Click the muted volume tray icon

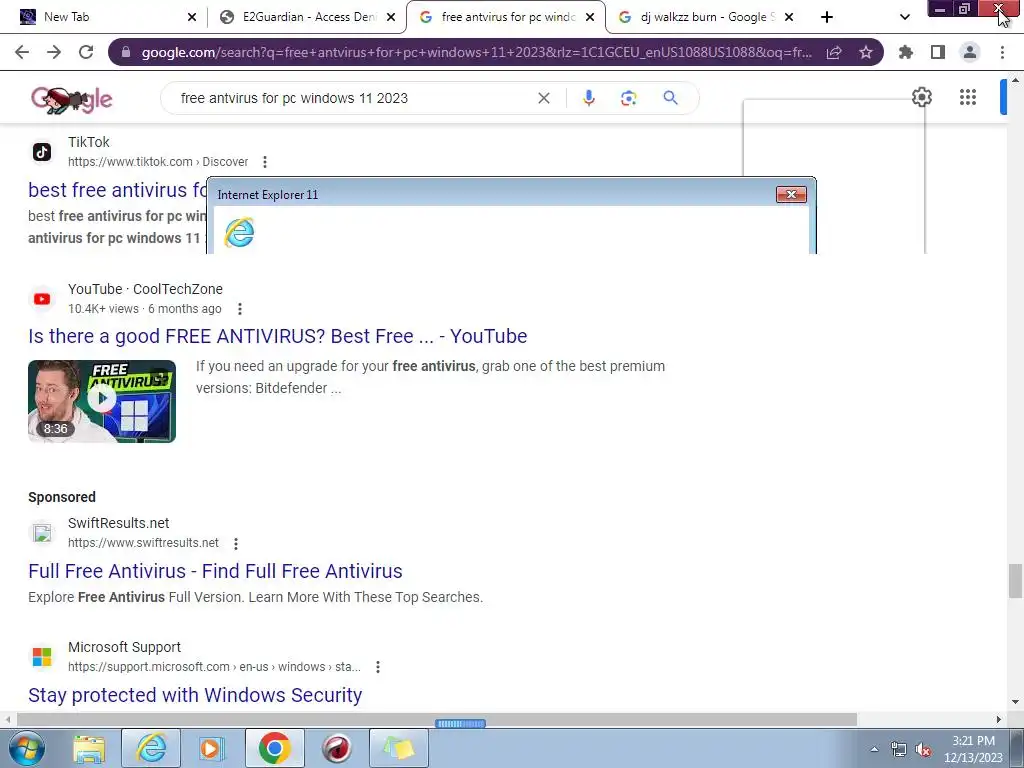[x=923, y=749]
